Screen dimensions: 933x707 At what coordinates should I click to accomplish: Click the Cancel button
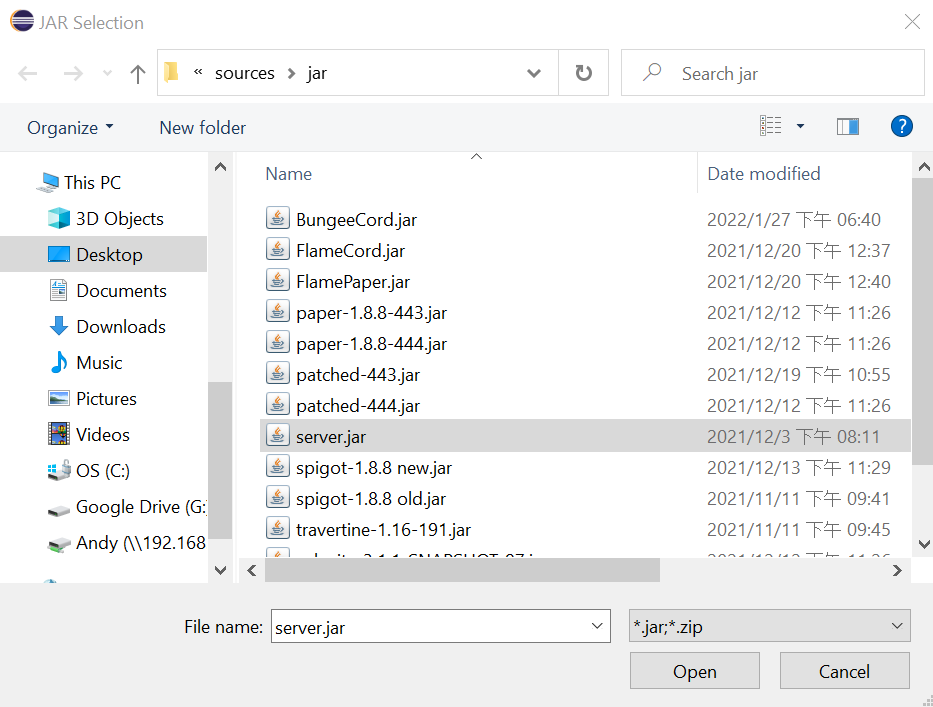pos(844,671)
